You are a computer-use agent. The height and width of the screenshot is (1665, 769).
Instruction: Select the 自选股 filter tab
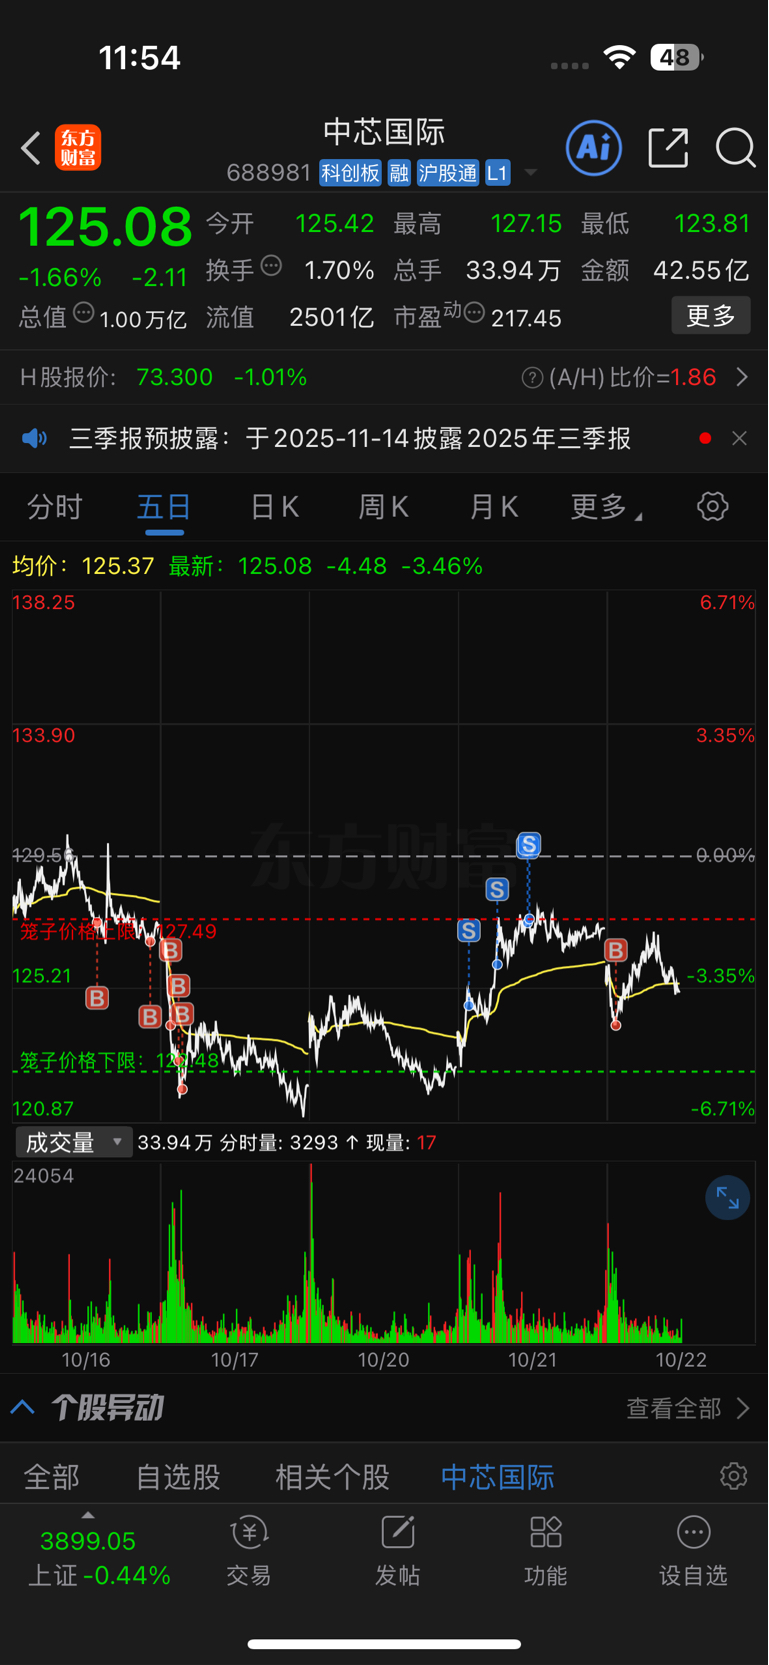coord(178,1477)
